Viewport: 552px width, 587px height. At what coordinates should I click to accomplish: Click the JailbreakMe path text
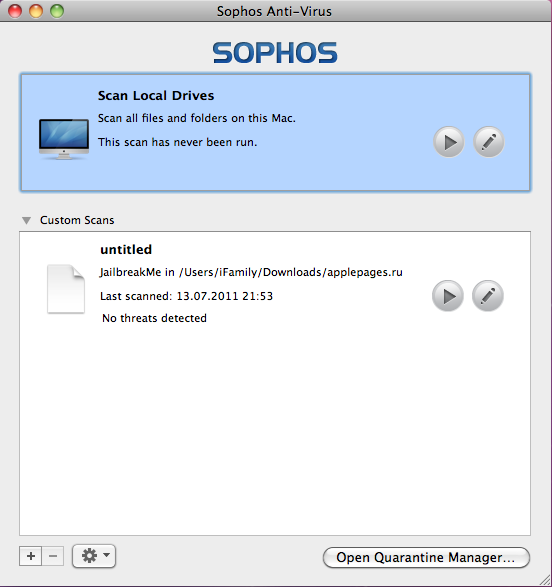pyautogui.click(x=251, y=272)
